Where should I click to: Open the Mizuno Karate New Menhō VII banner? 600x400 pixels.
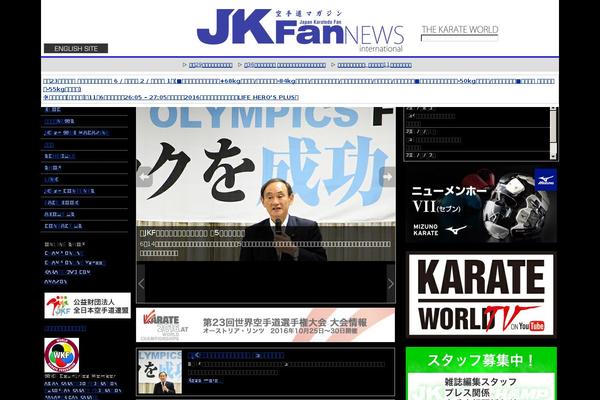point(481,206)
